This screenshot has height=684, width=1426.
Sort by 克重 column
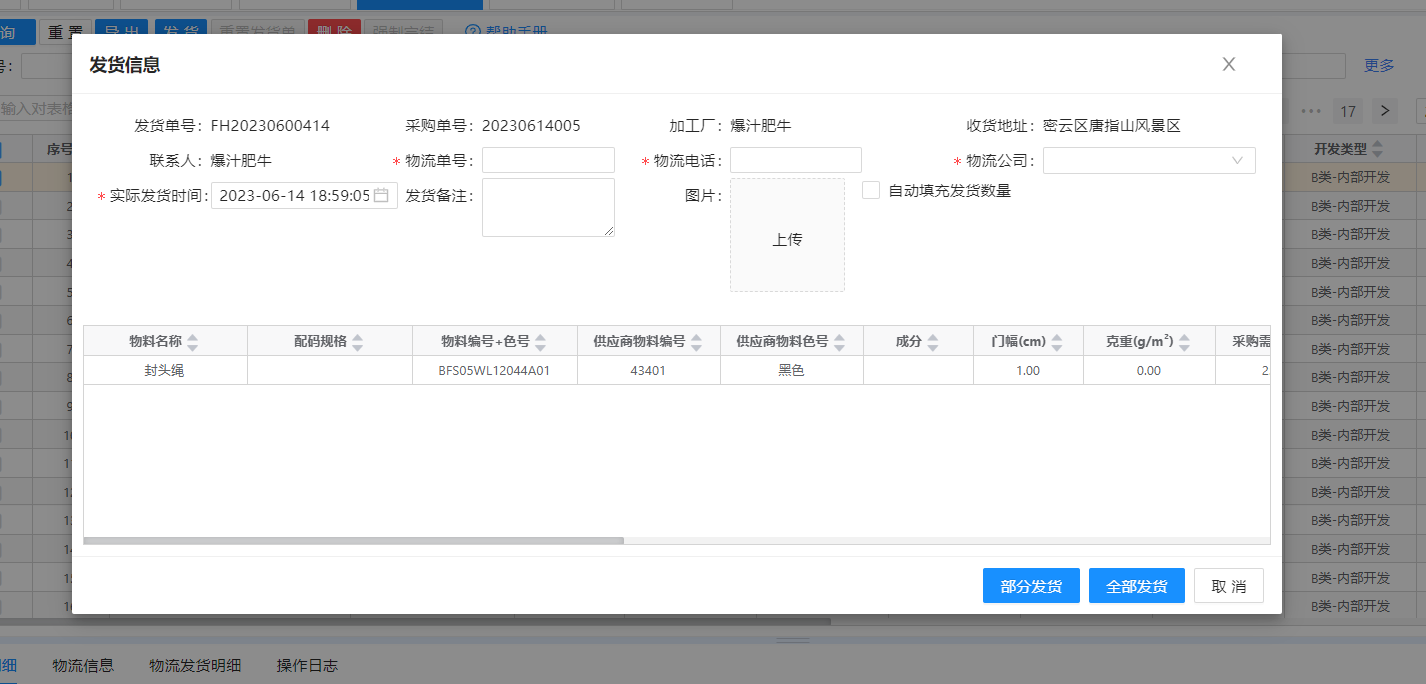point(1185,342)
